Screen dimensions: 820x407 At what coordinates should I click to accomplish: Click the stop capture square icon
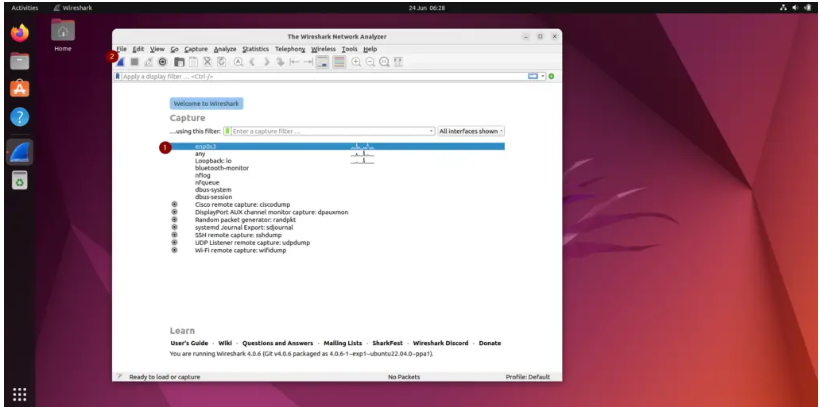(134, 62)
